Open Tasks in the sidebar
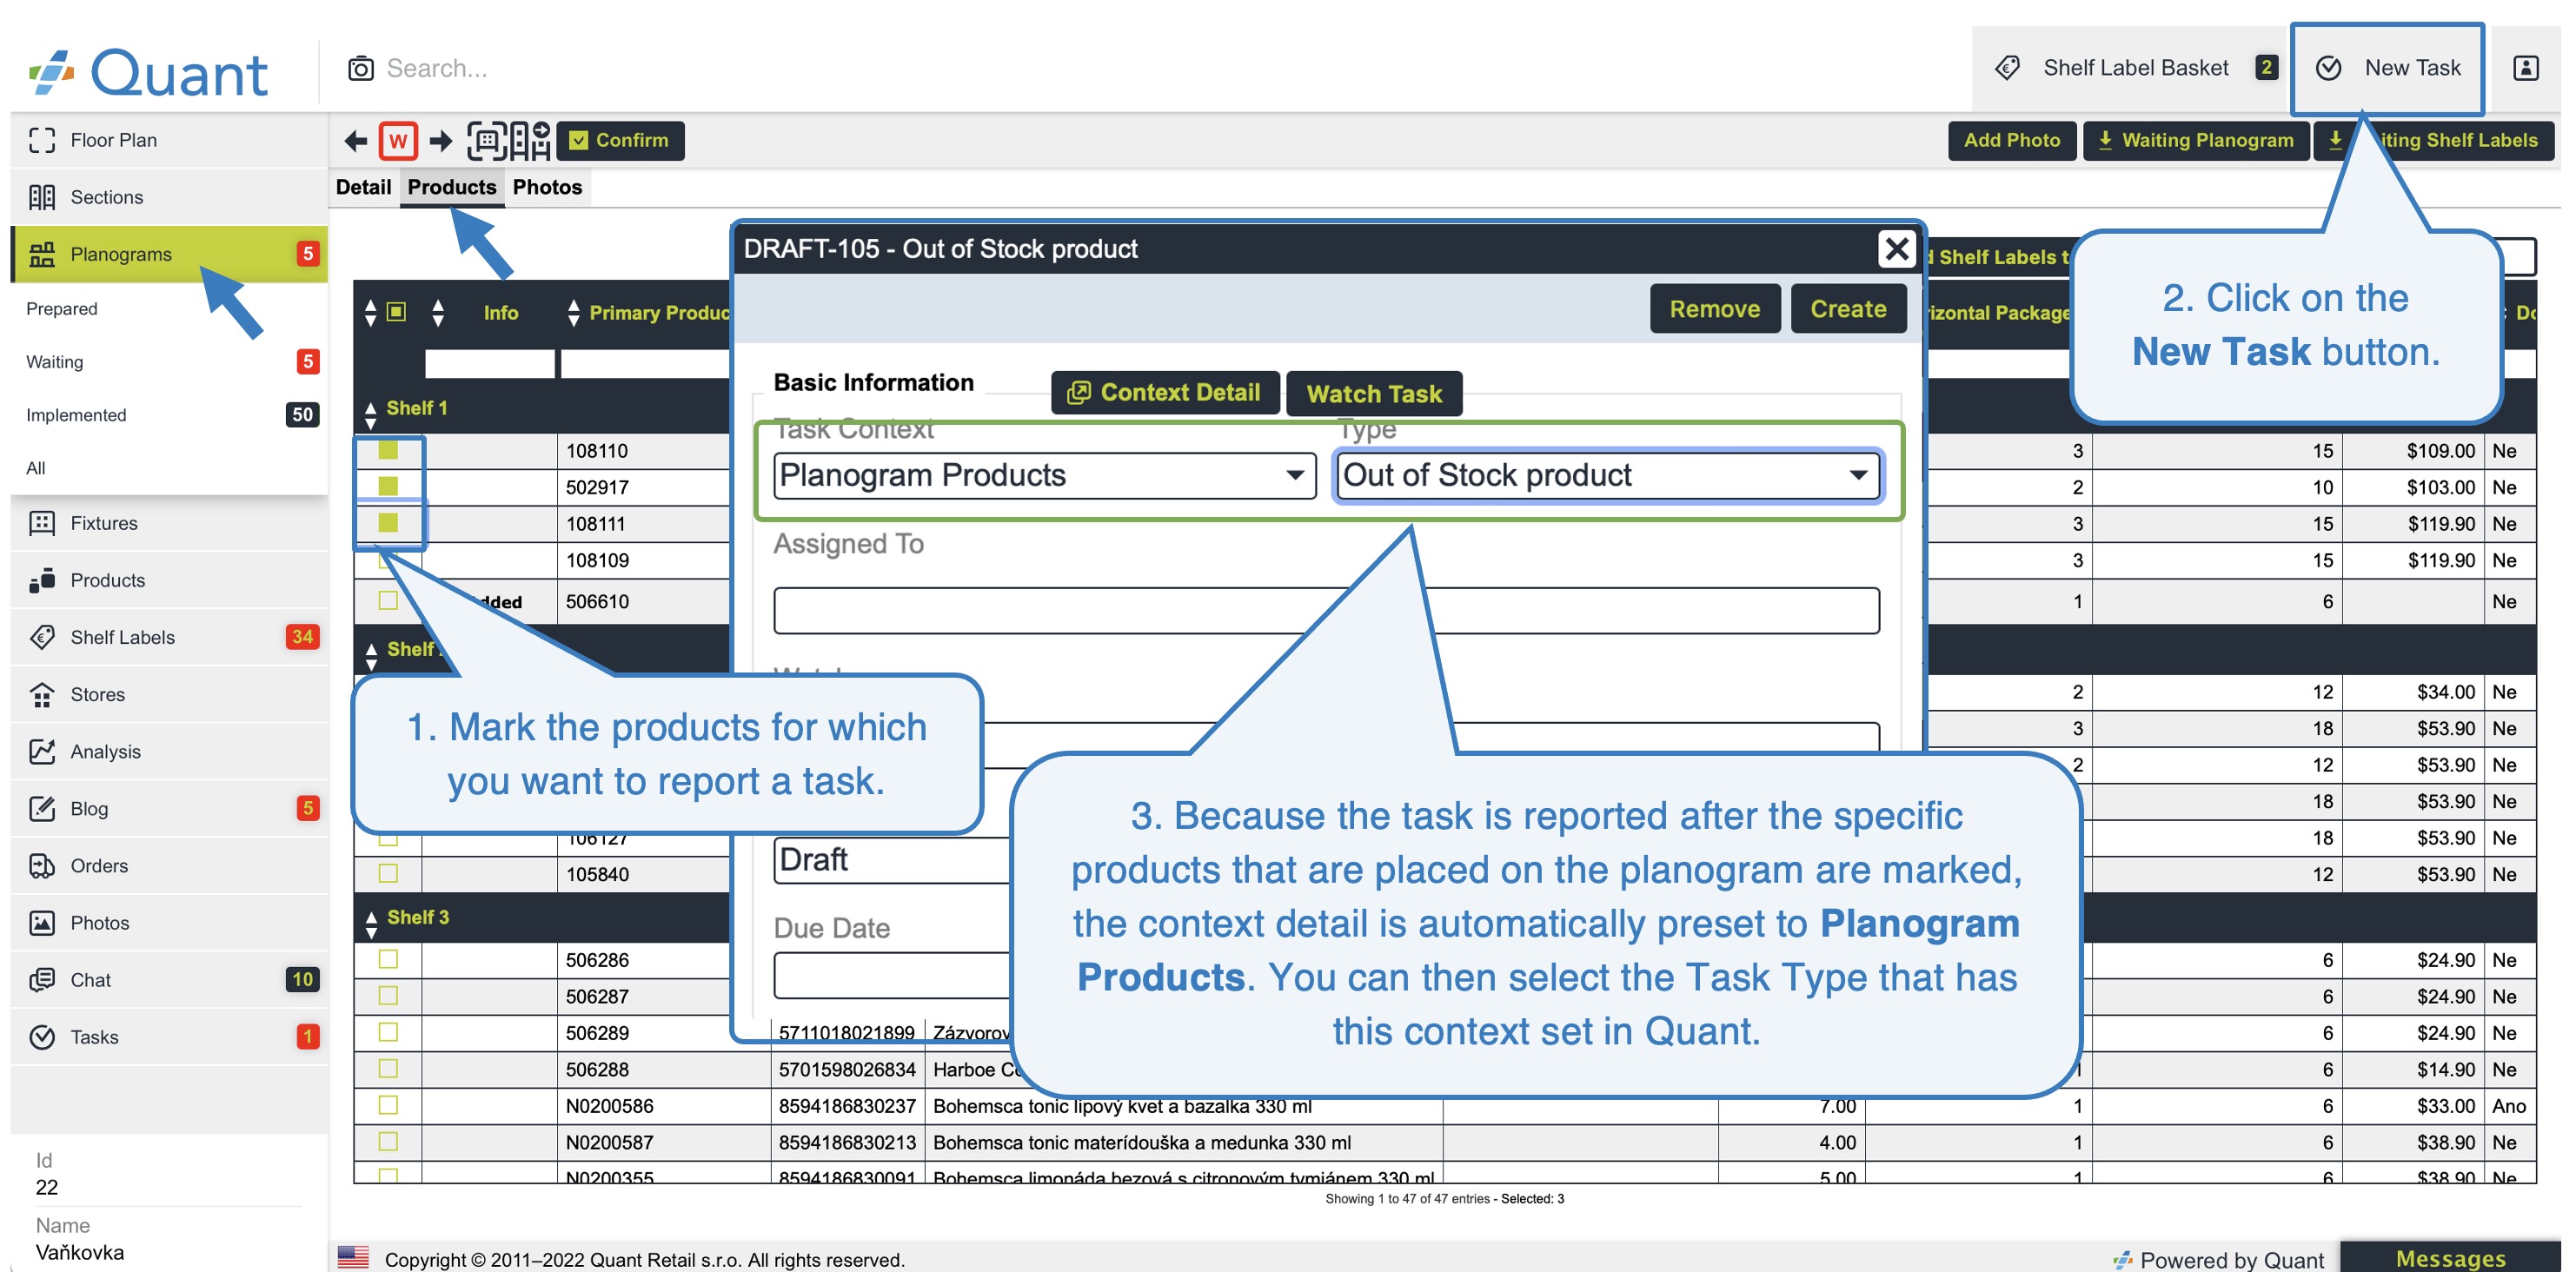The image size is (2576, 1272). point(168,1037)
